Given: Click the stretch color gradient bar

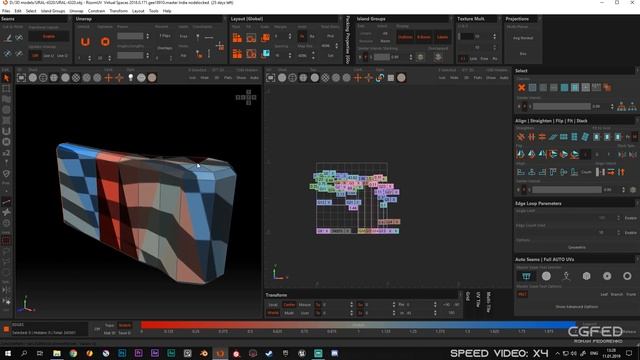Looking at the screenshot, I should pos(358,325).
